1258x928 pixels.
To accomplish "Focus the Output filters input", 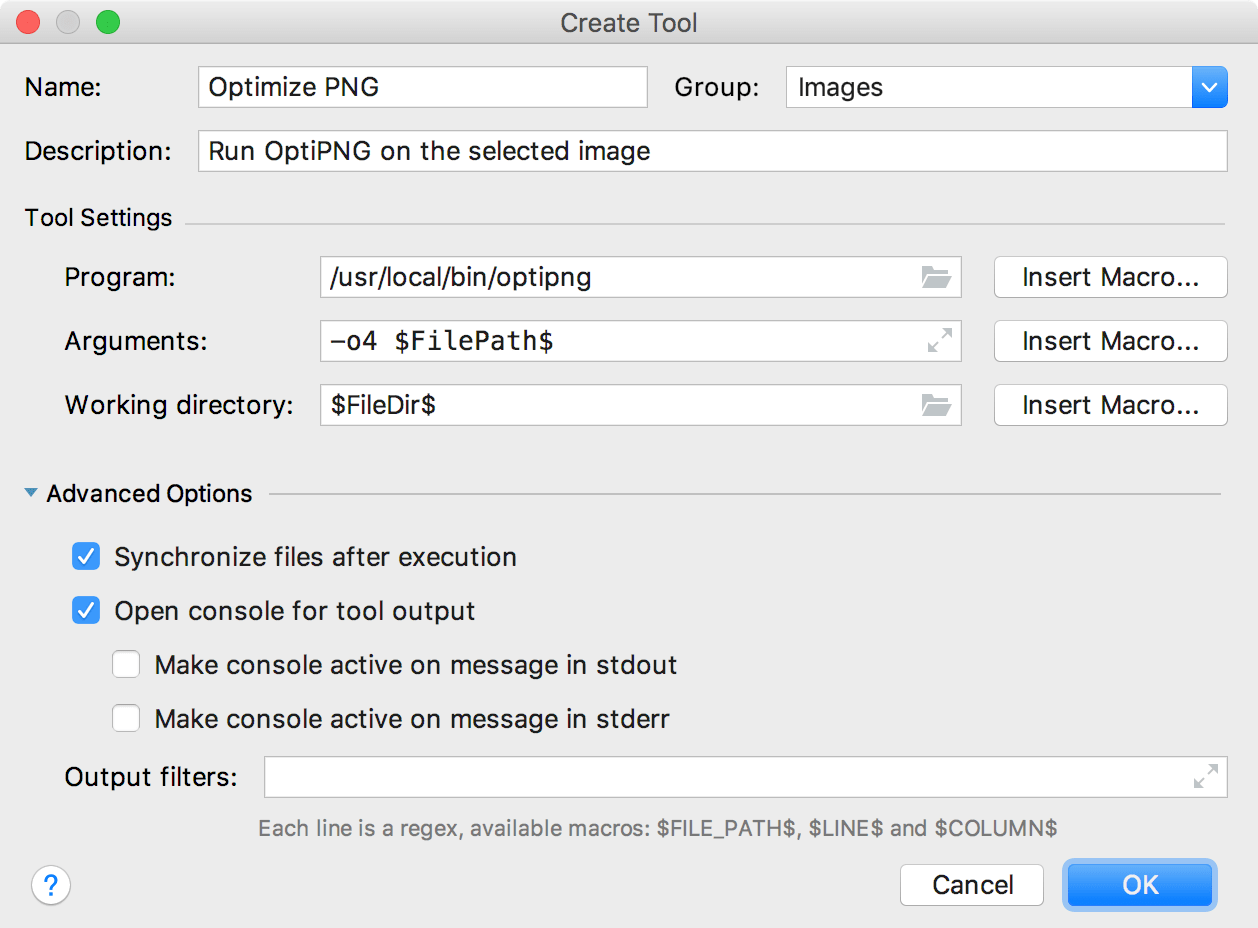I will [x=745, y=777].
